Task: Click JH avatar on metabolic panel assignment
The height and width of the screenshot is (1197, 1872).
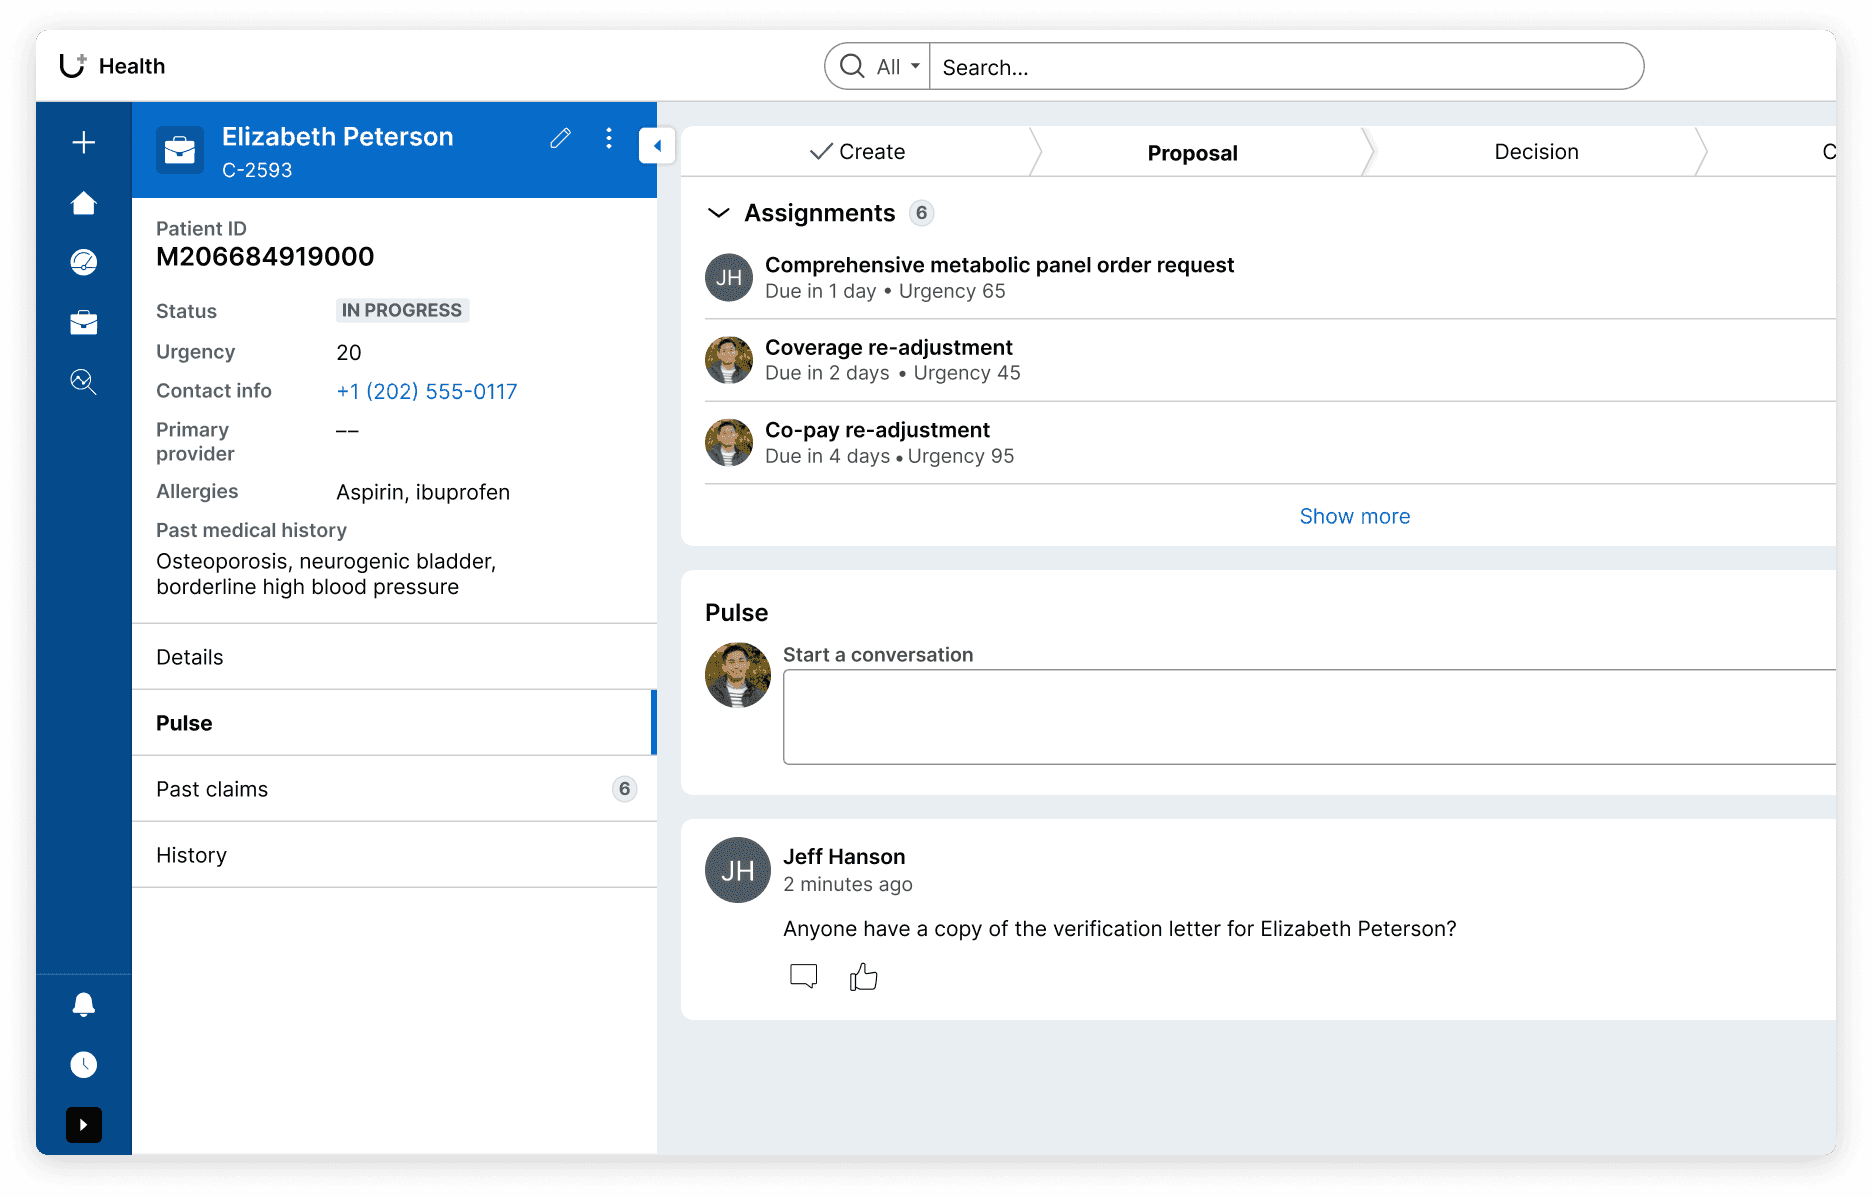Action: (729, 278)
